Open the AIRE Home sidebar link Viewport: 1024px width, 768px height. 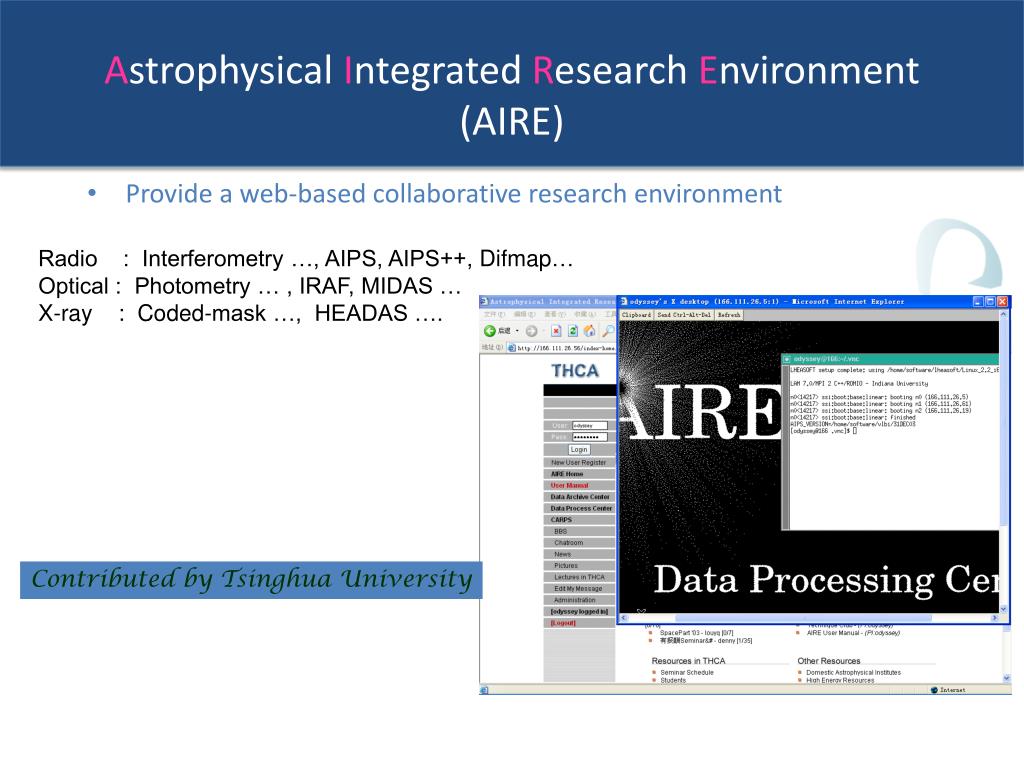click(x=567, y=474)
